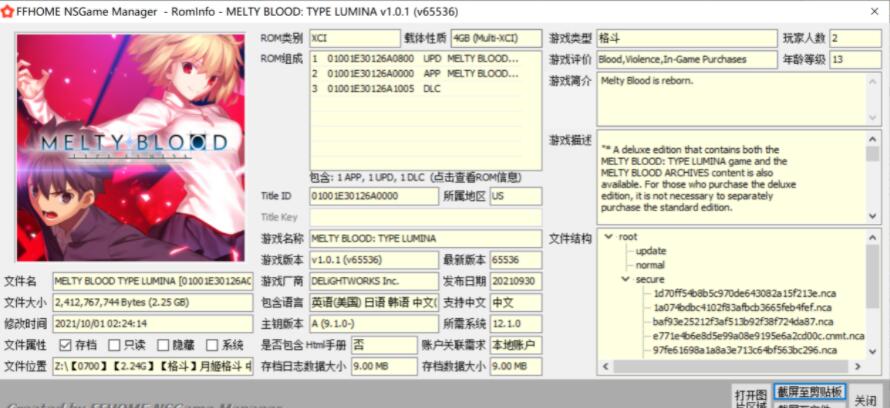
Task: Click the down arrow of 游戏描述 scrollbar
Action: pyautogui.click(x=873, y=216)
